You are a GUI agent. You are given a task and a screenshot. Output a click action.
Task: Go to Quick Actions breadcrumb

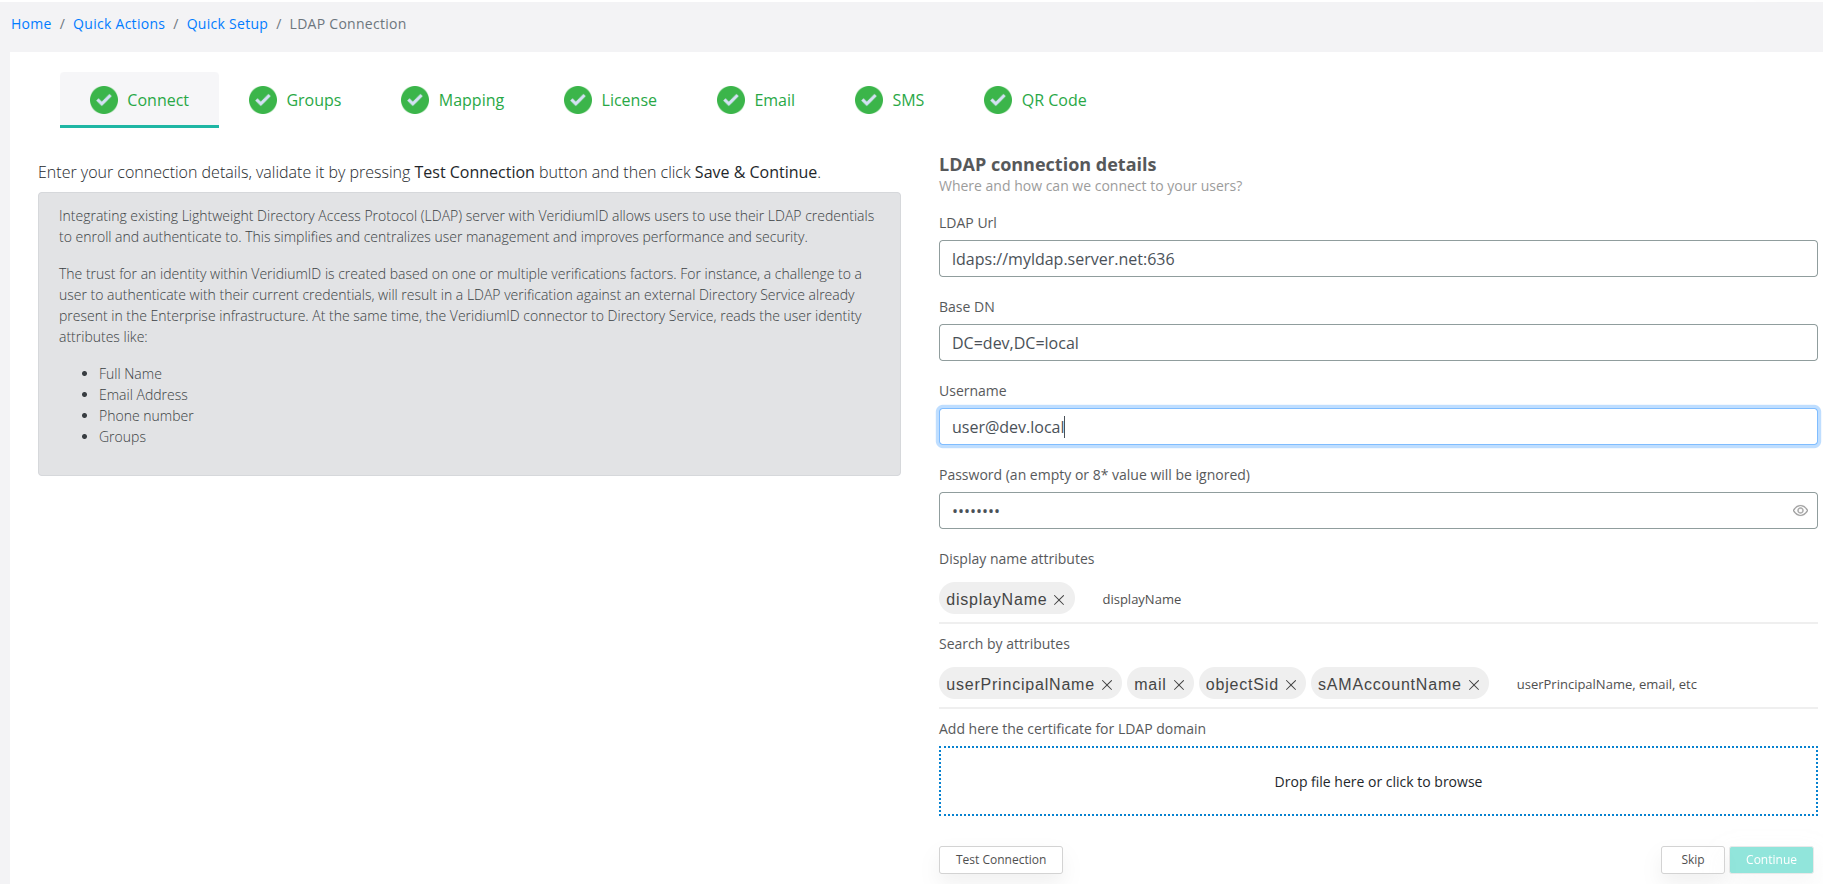(x=119, y=24)
